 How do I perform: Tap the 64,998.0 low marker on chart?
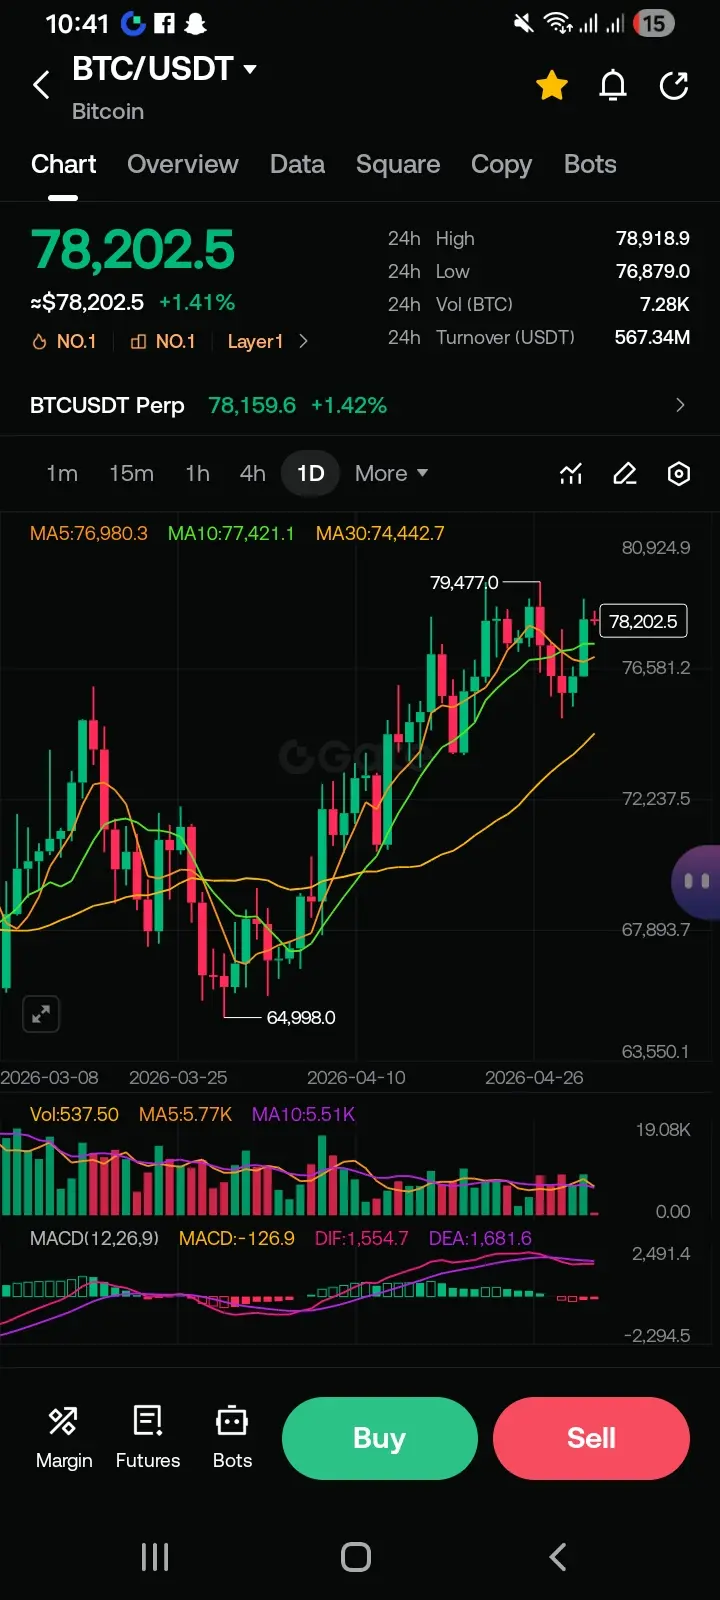(x=301, y=1017)
